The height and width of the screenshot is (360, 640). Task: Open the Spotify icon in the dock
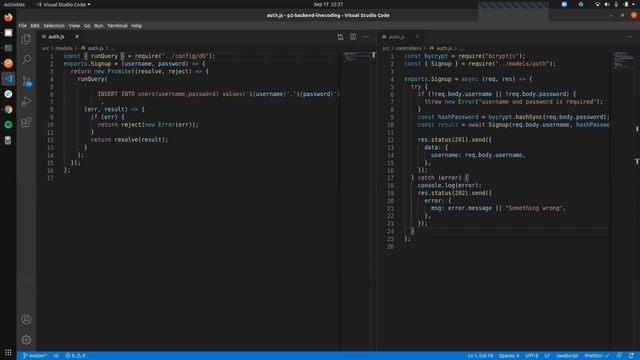tap(8, 125)
